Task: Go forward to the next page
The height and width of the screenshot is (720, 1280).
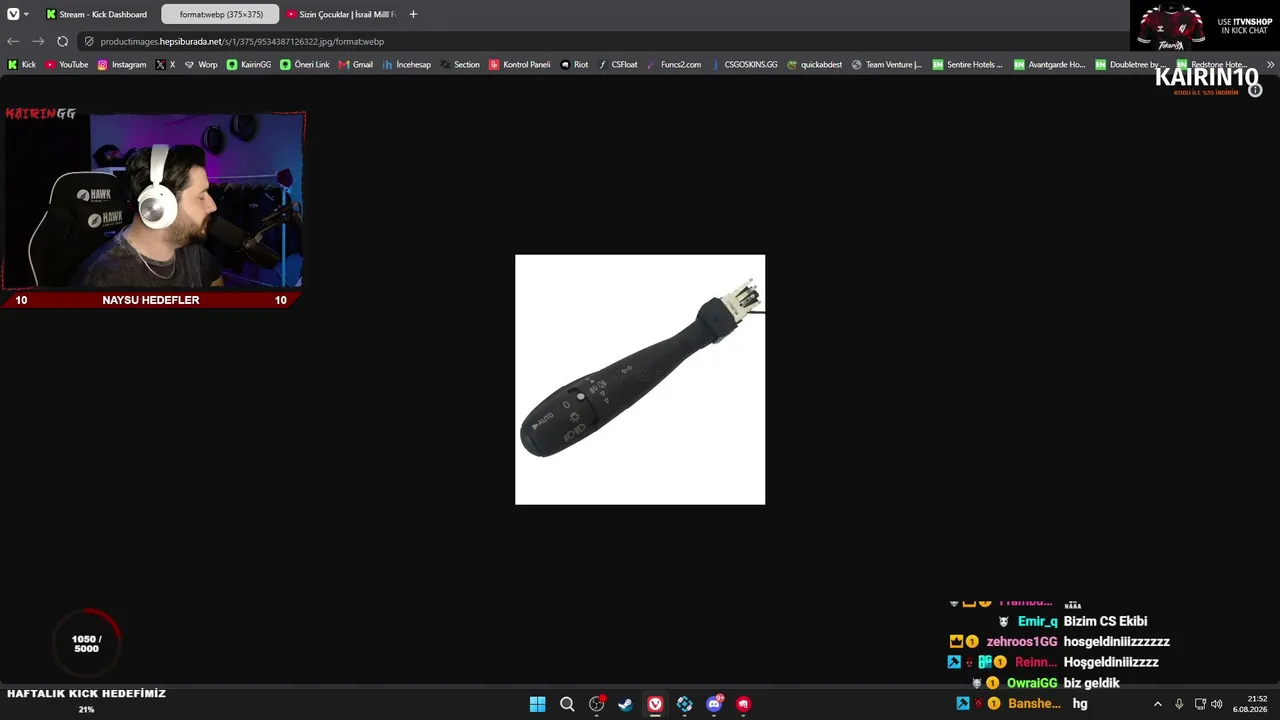Action: [38, 41]
